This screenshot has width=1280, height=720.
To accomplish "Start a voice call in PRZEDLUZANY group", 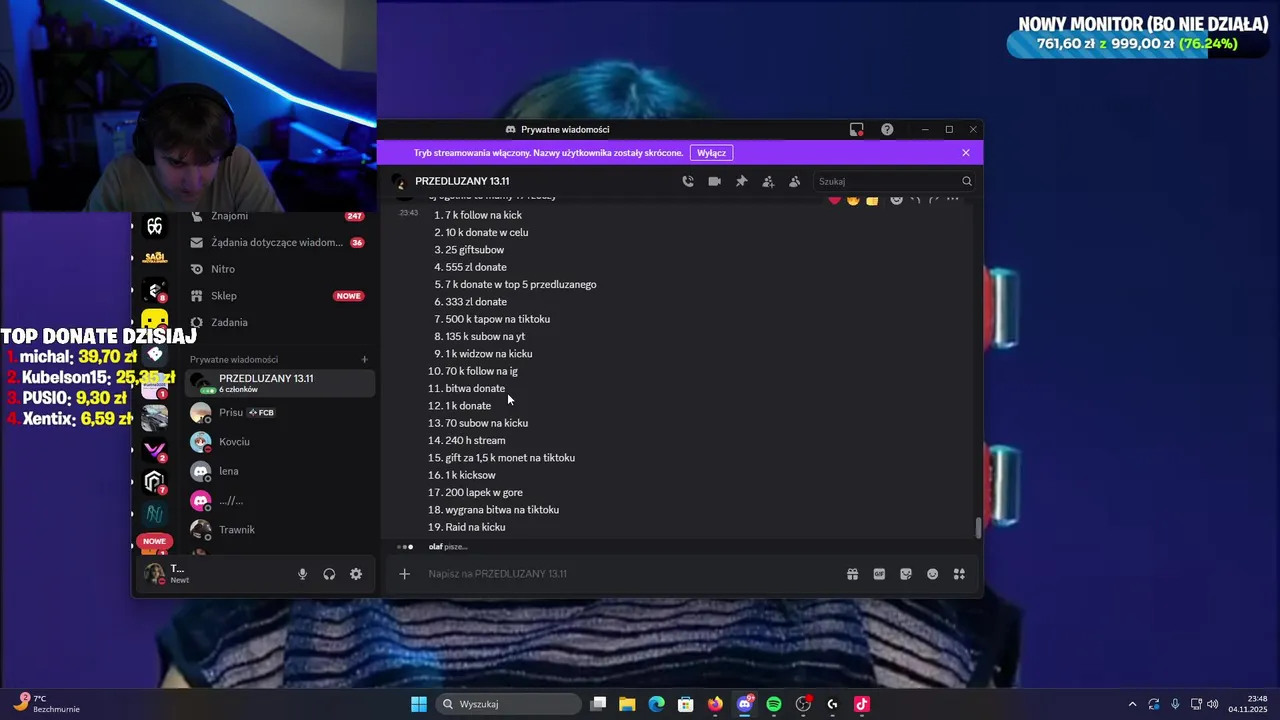I will click(688, 181).
